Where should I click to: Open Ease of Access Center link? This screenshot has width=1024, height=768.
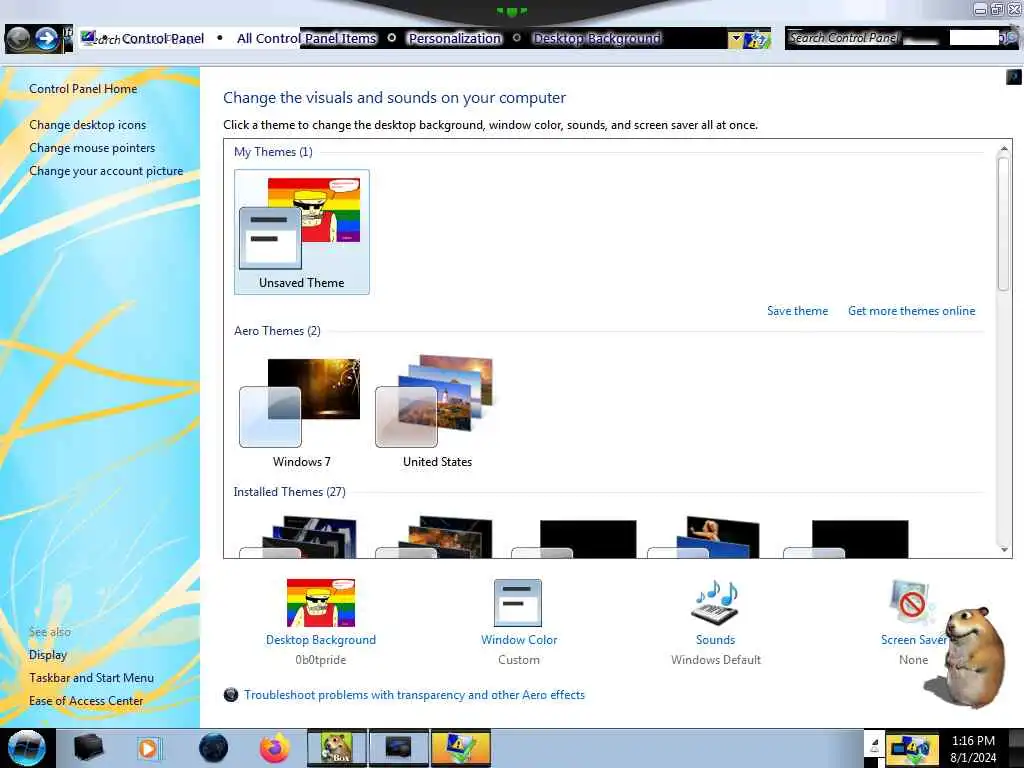pyautogui.click(x=86, y=701)
